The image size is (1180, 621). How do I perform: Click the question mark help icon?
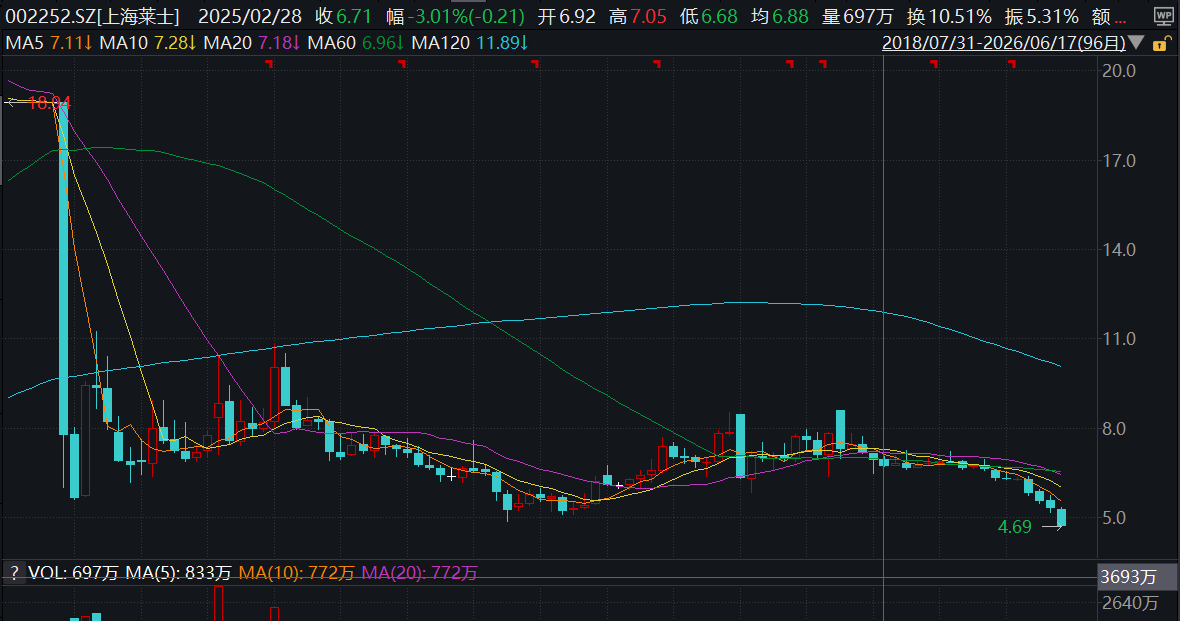click(x=14, y=574)
